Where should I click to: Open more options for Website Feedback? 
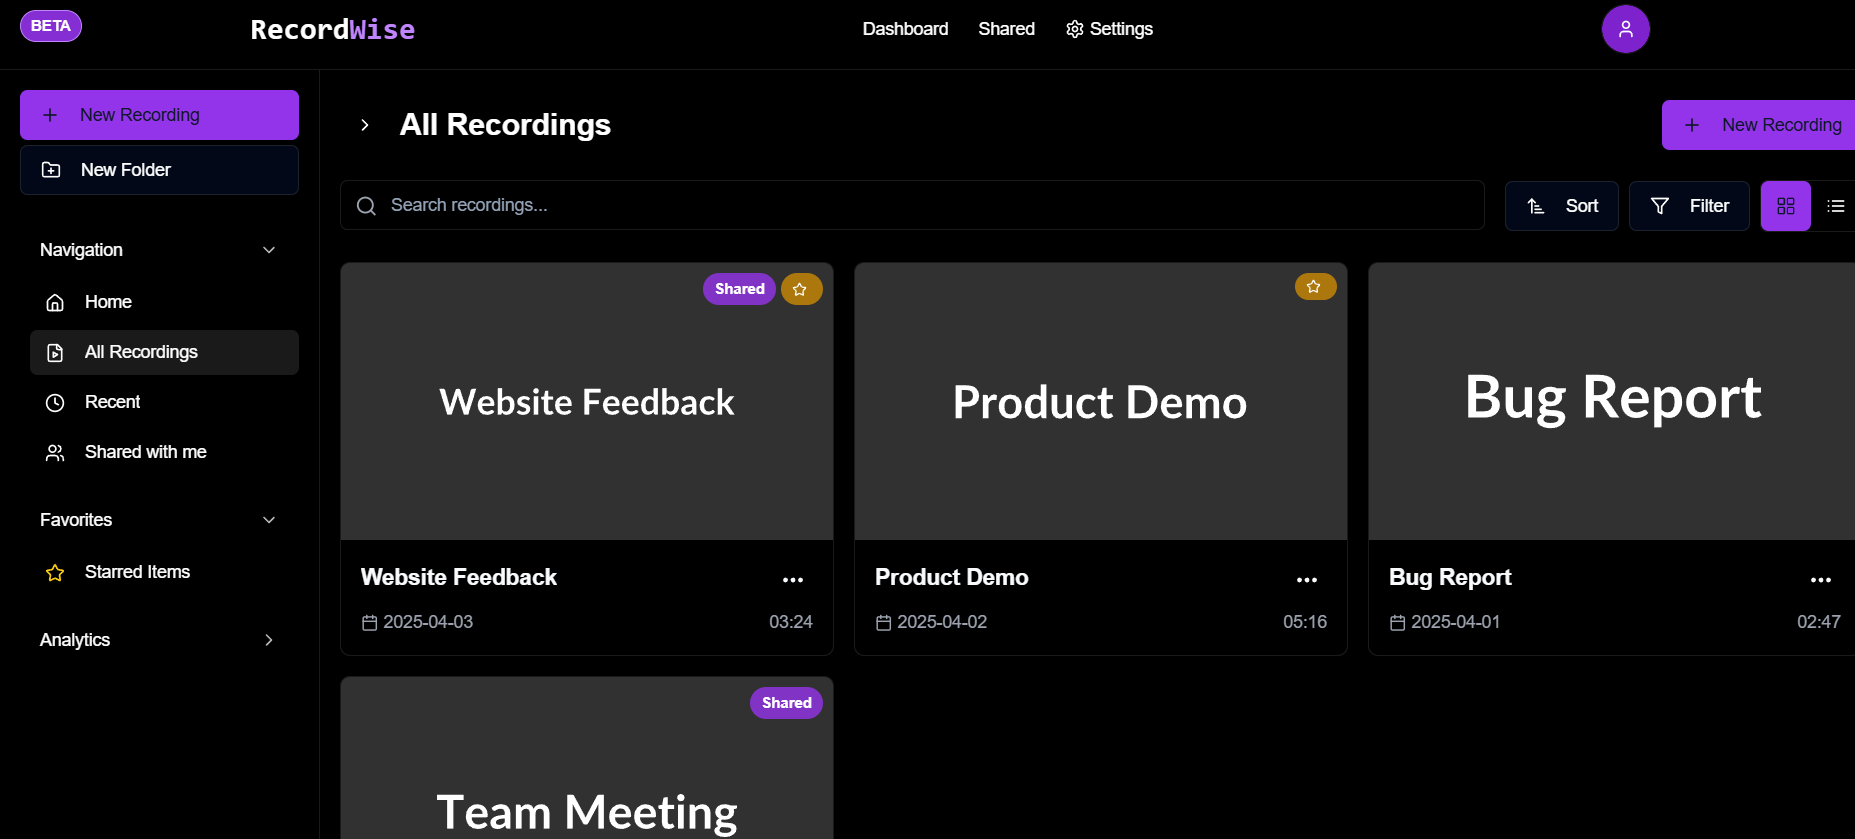point(793,580)
